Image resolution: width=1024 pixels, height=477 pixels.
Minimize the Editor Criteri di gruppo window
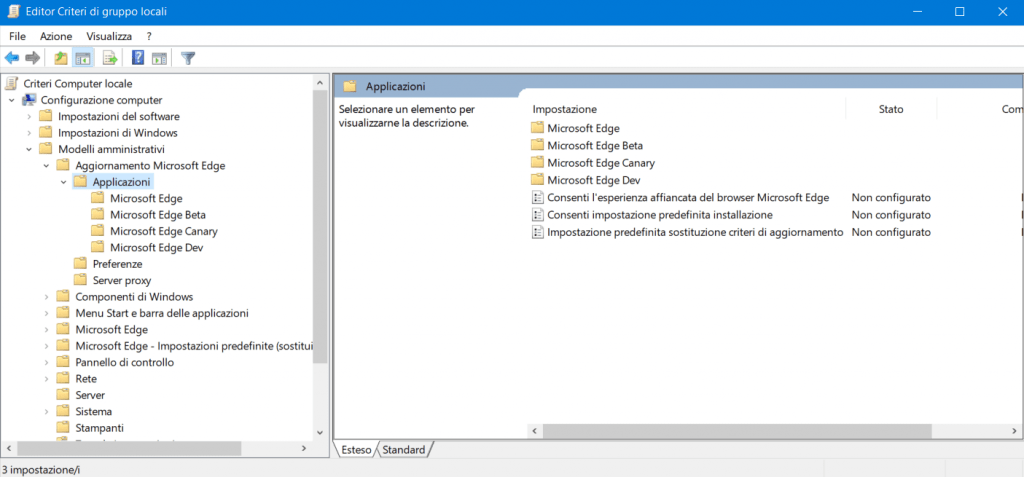tap(919, 12)
